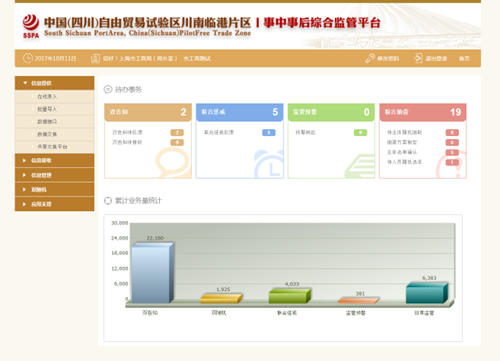
Task: Click the 联合惩戒反馈 item link
Action: [x=219, y=132]
